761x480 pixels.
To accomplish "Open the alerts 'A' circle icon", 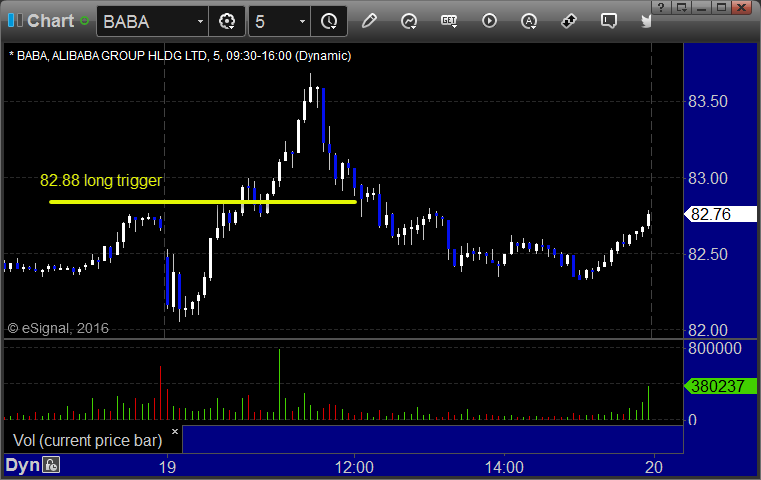I will [529, 21].
